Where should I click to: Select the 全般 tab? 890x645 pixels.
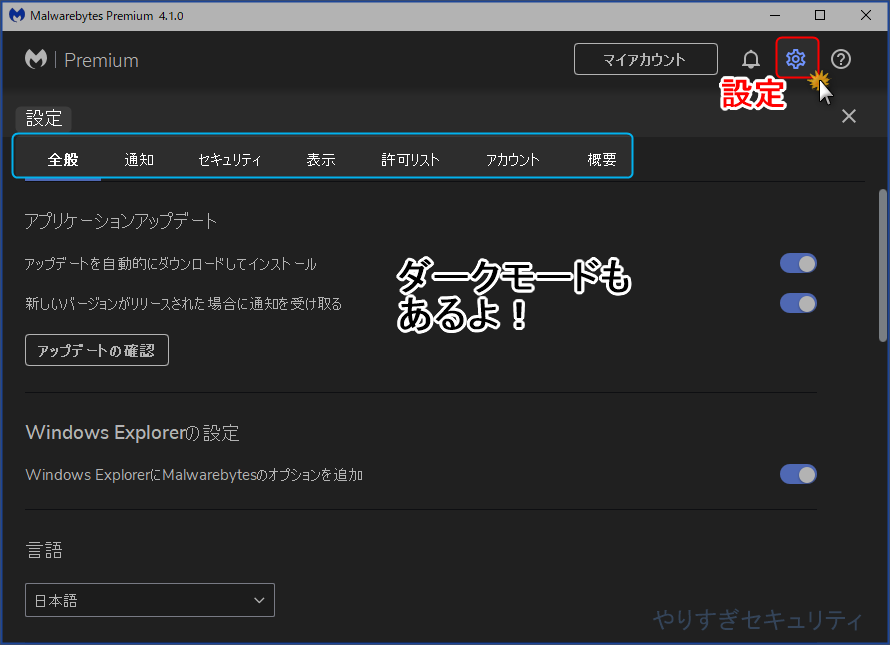(x=63, y=160)
